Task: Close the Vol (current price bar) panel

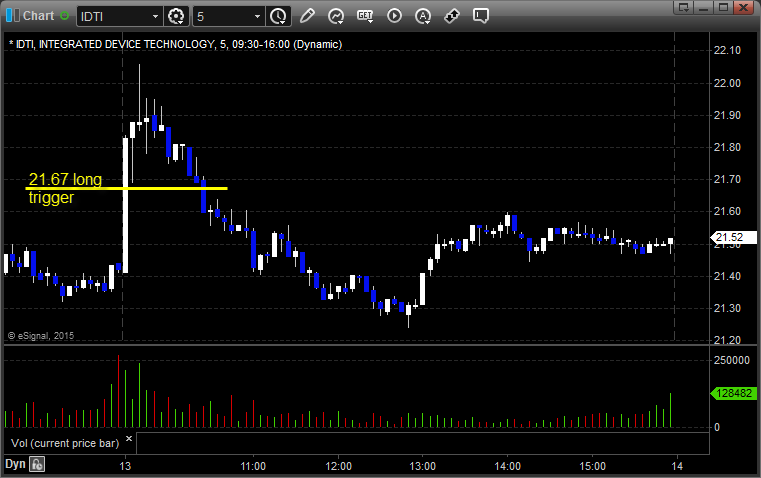Action: (x=128, y=439)
